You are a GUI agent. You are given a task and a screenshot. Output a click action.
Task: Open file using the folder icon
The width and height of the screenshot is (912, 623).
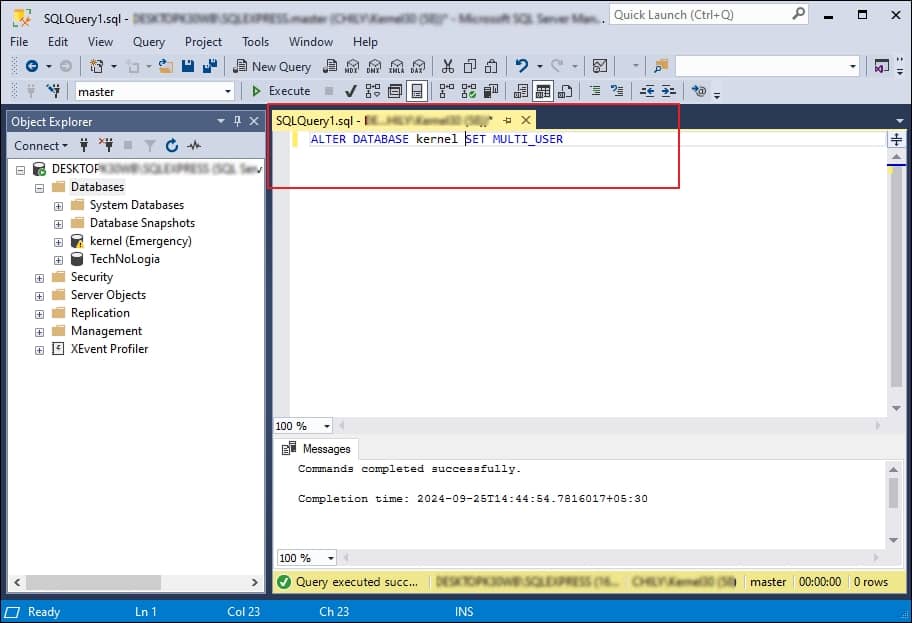click(x=166, y=66)
